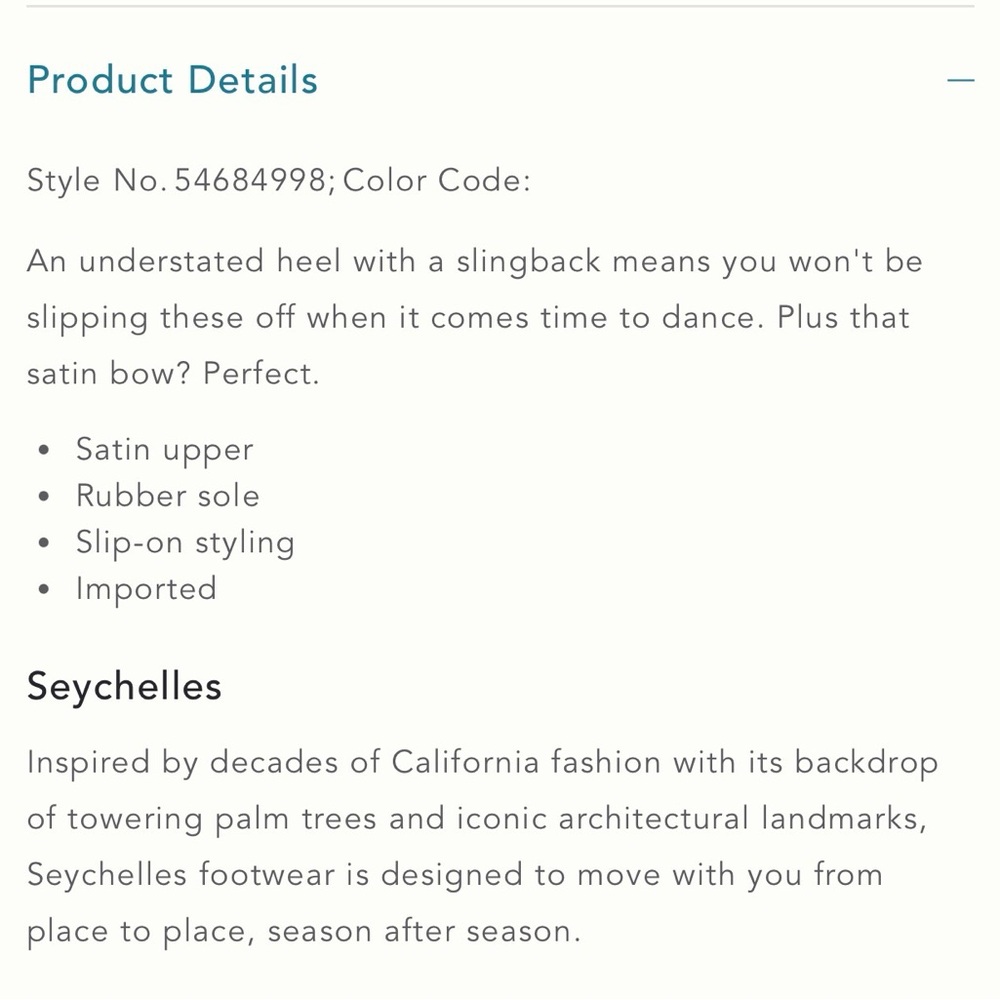Click the 'Imported' bullet item
Viewport: 1000px width, 1000px height.
click(147, 588)
